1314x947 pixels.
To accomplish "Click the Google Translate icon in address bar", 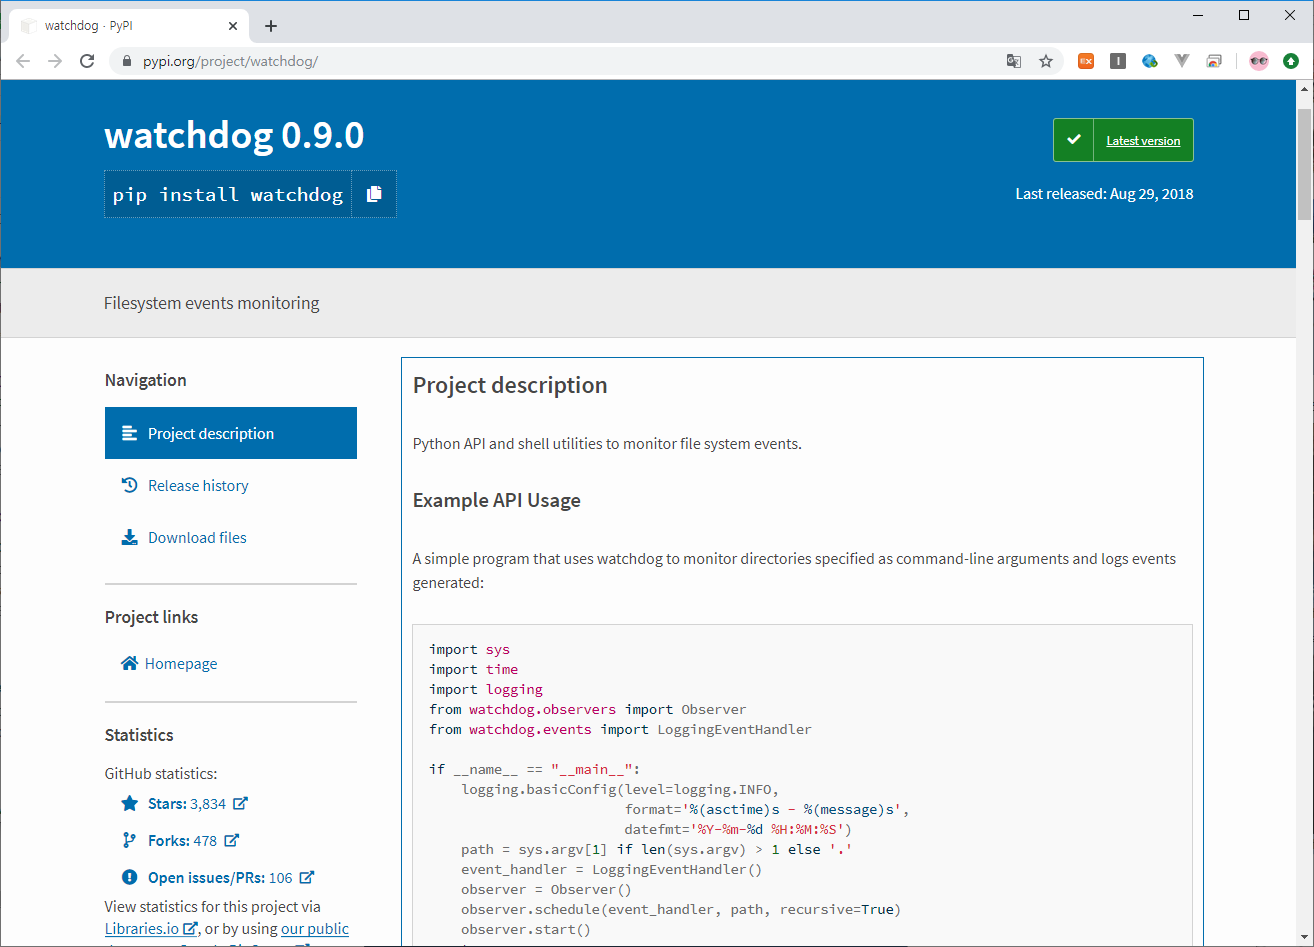I will (1014, 61).
